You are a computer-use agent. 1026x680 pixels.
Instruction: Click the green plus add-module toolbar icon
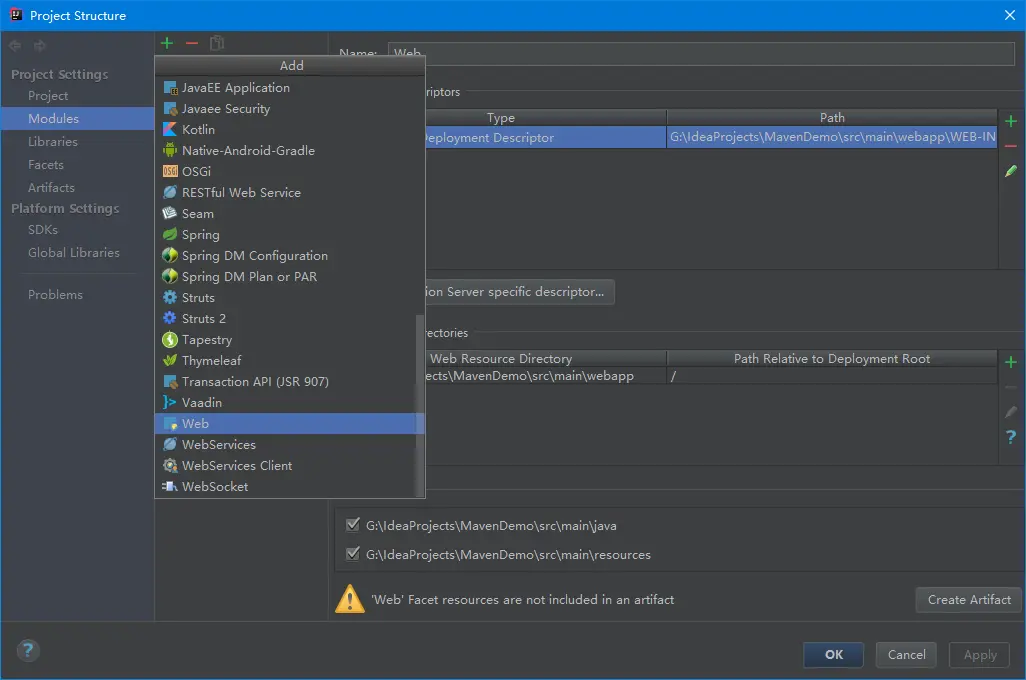[x=167, y=43]
